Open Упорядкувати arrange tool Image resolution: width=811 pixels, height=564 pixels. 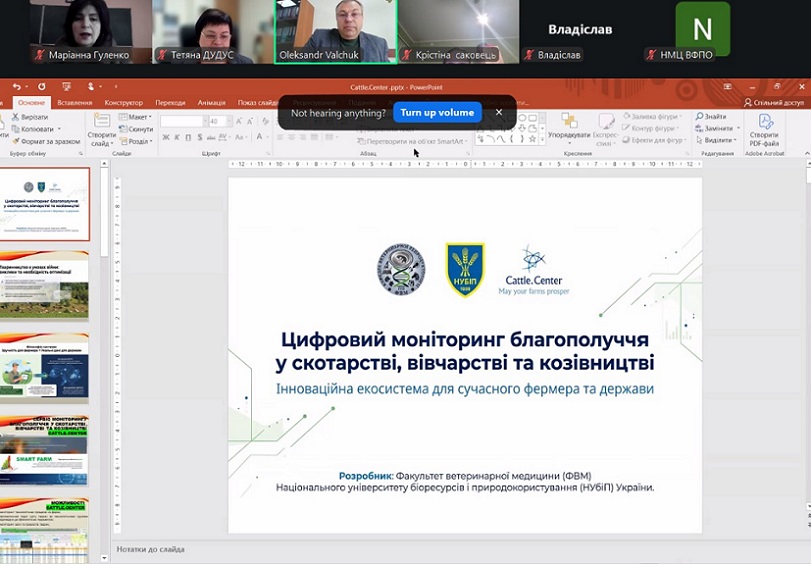[x=569, y=129]
